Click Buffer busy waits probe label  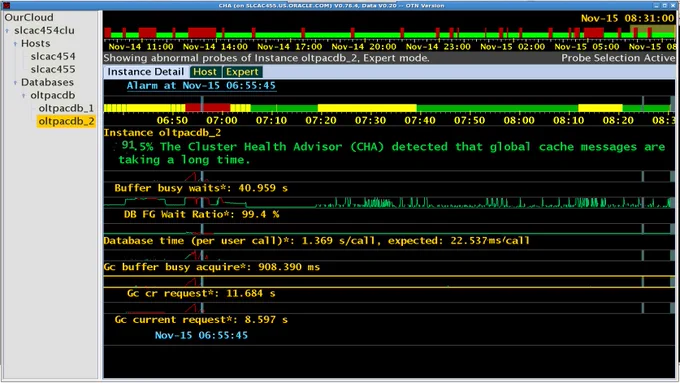[x=201, y=188]
